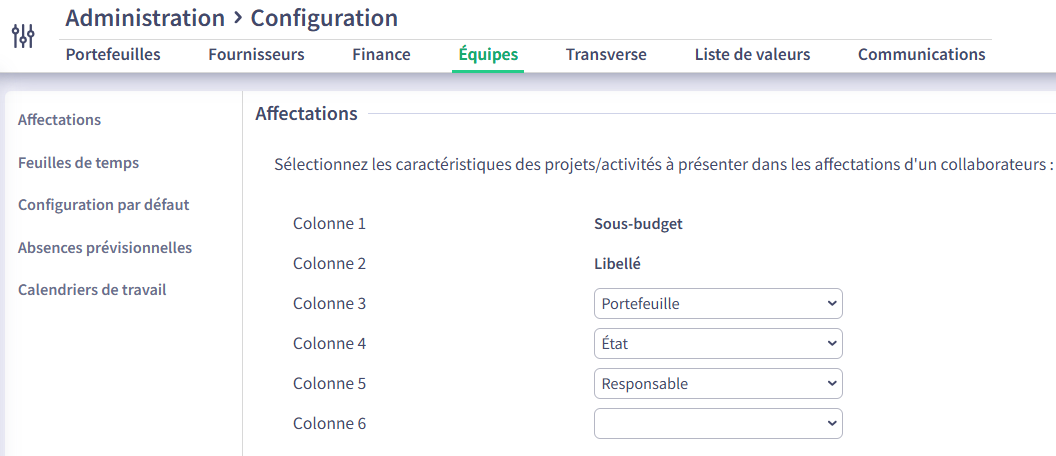Viewport: 1056px width, 456px height.
Task: Click the Administration breadcrumb in header
Action: pos(145,18)
